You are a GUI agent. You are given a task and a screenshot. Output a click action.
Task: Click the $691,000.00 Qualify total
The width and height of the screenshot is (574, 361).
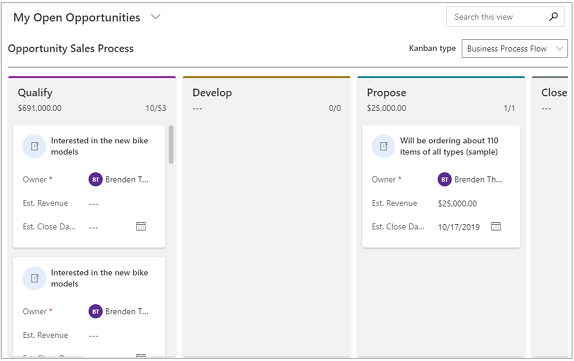(40, 108)
